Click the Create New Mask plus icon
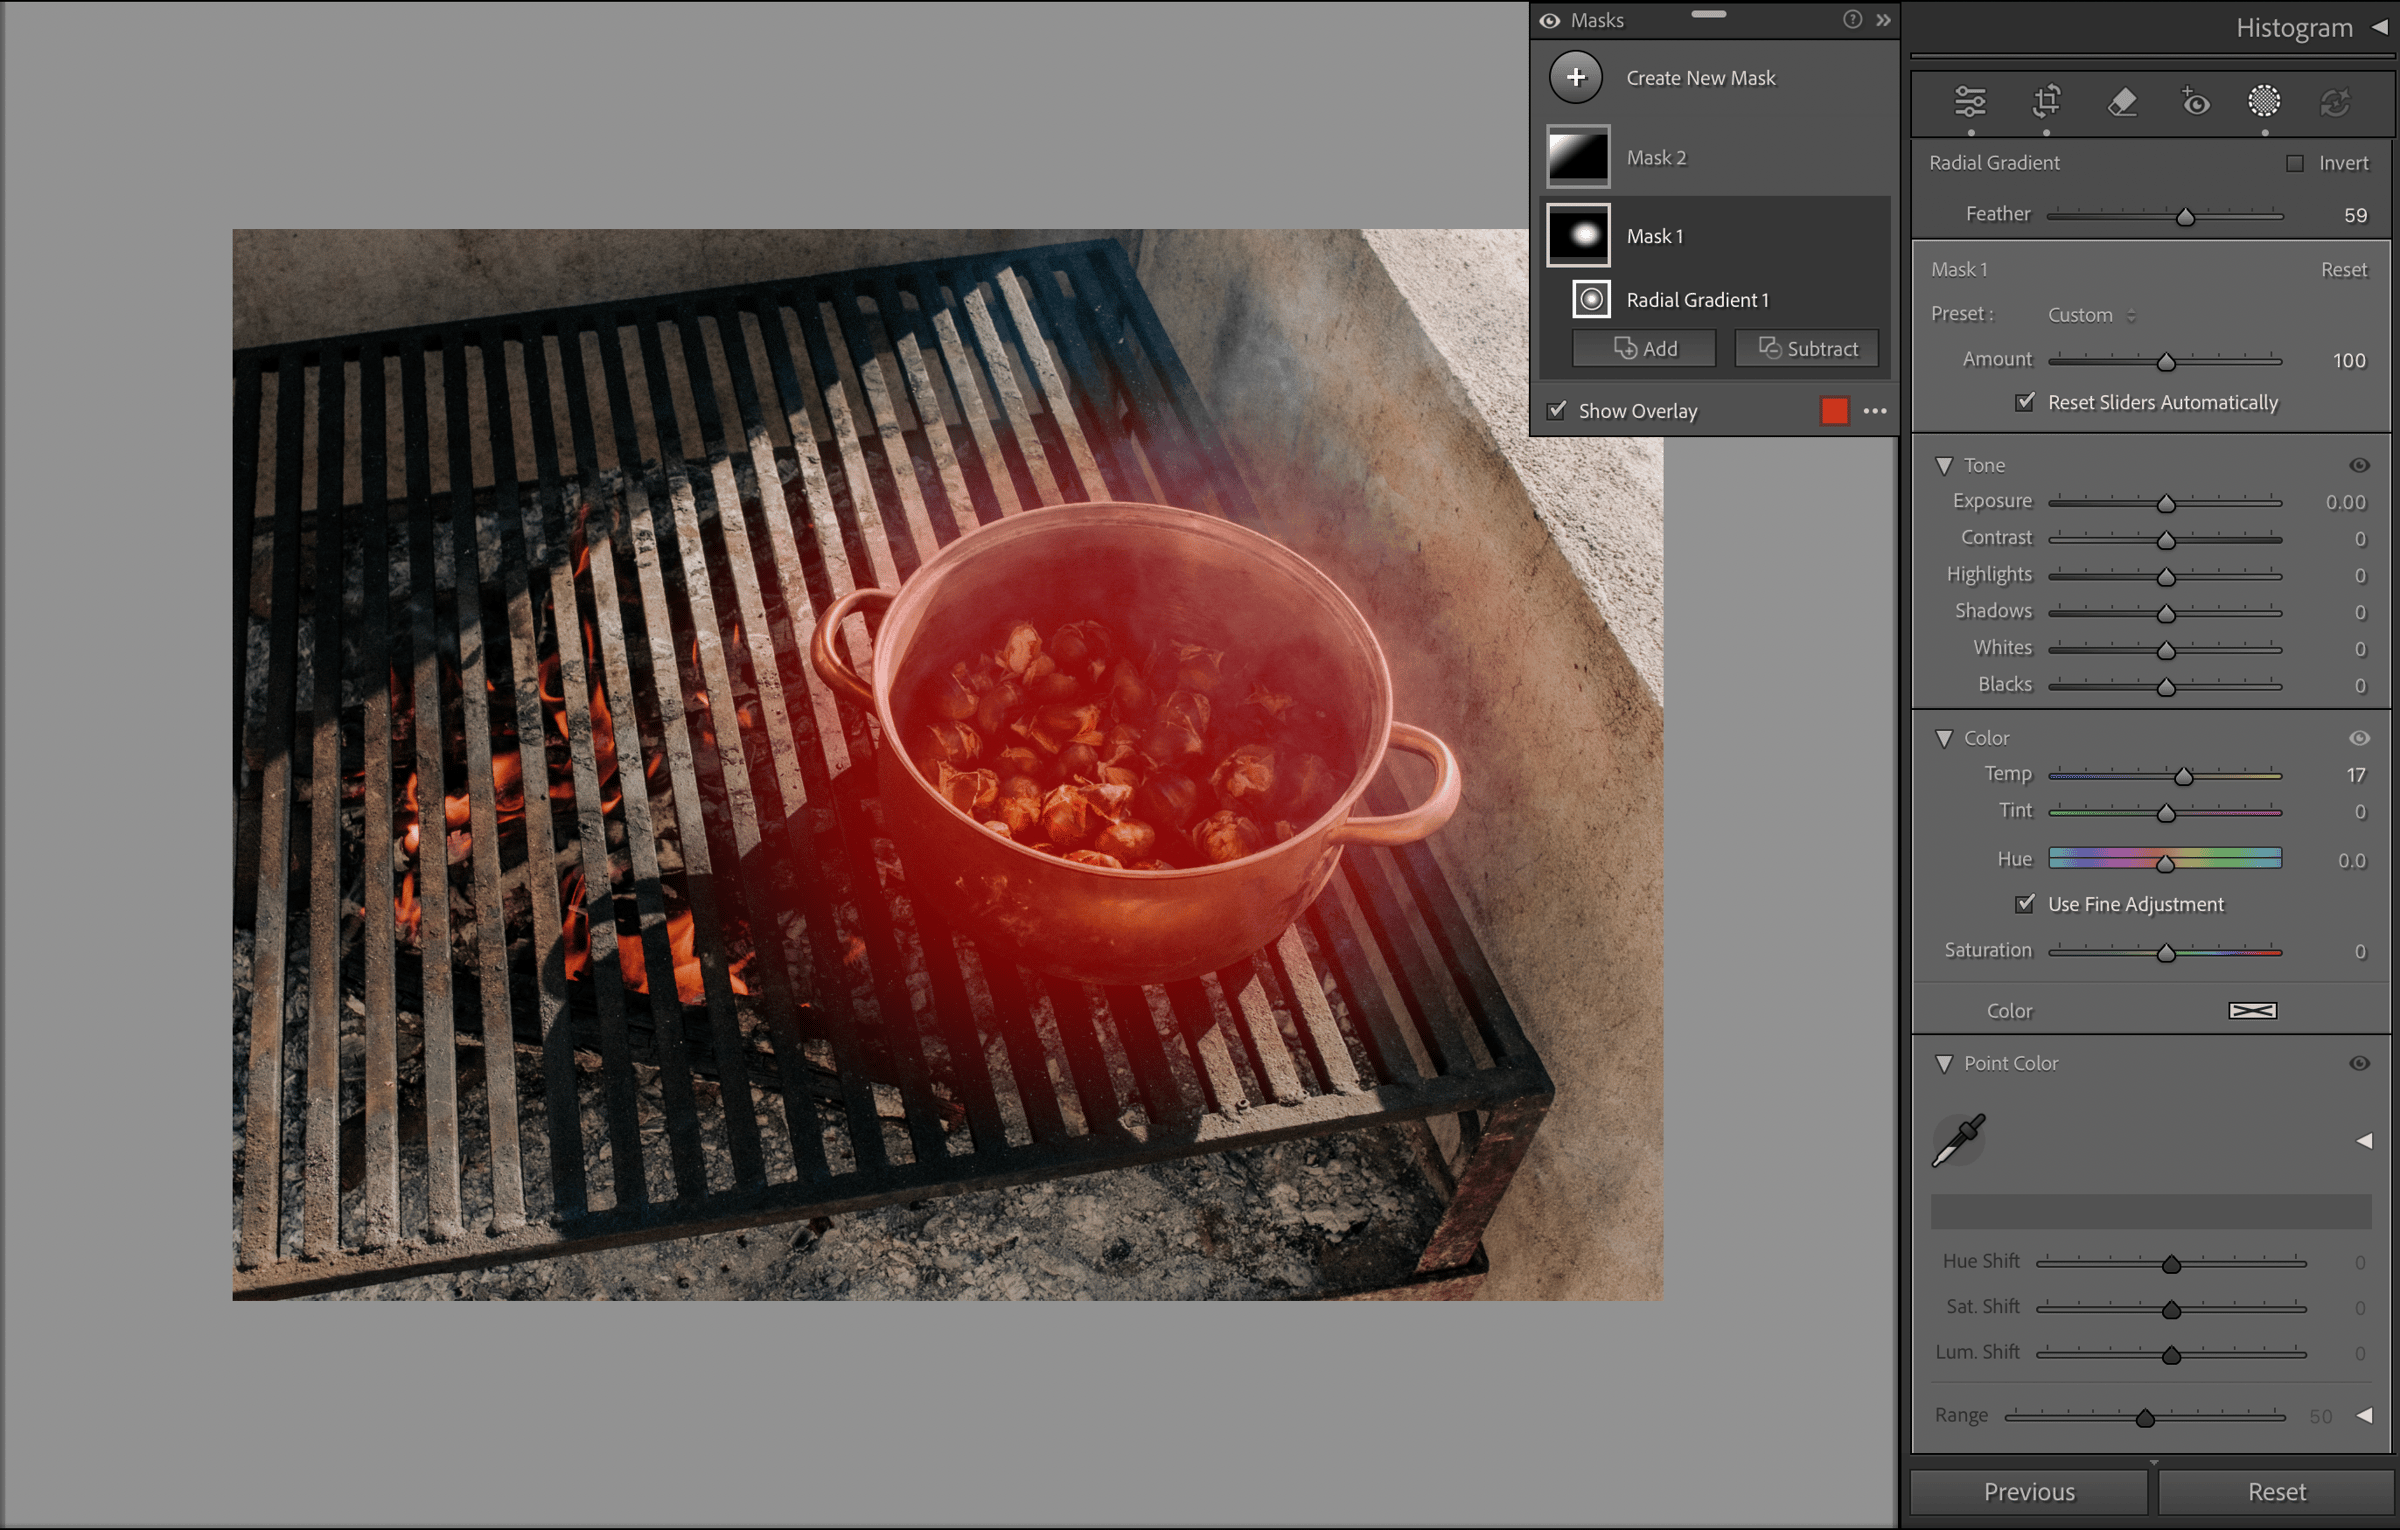This screenshot has width=2400, height=1530. pyautogui.click(x=1576, y=77)
